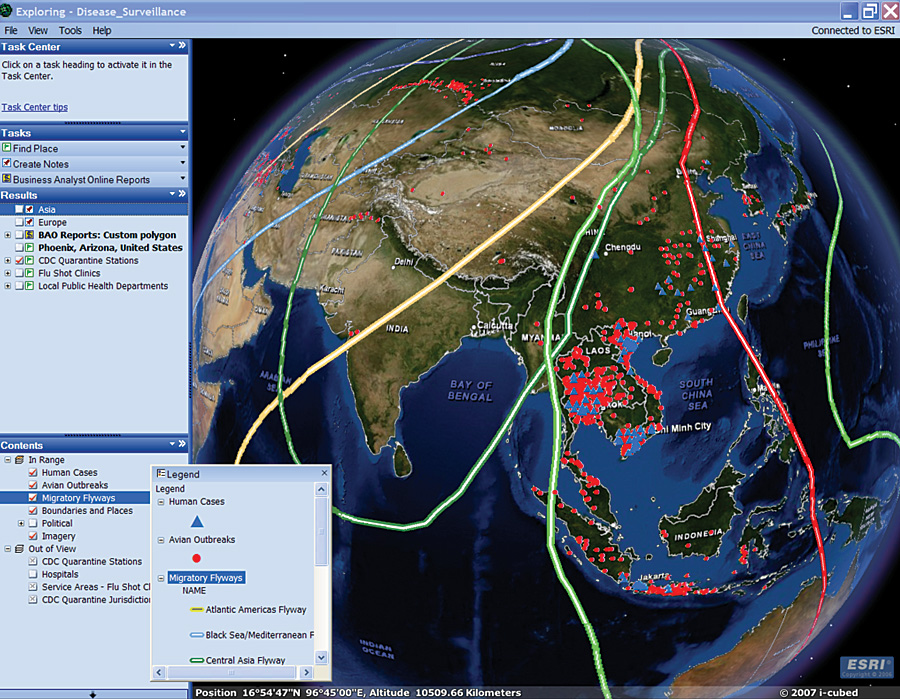The height and width of the screenshot is (699, 900).
Task: Enable the Hospitals layer checkbox
Action: tap(33, 574)
